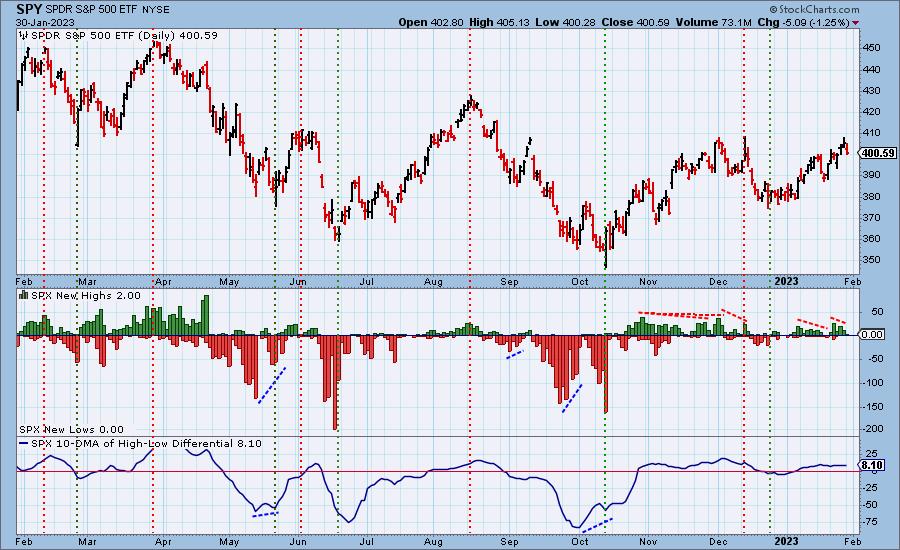
Task: Click the SPX New Lows 0.00 legend
Action: click(x=71, y=429)
